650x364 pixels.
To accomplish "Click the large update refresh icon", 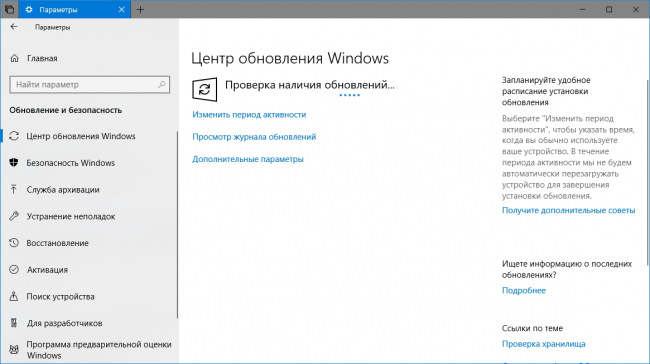I will coord(204,89).
